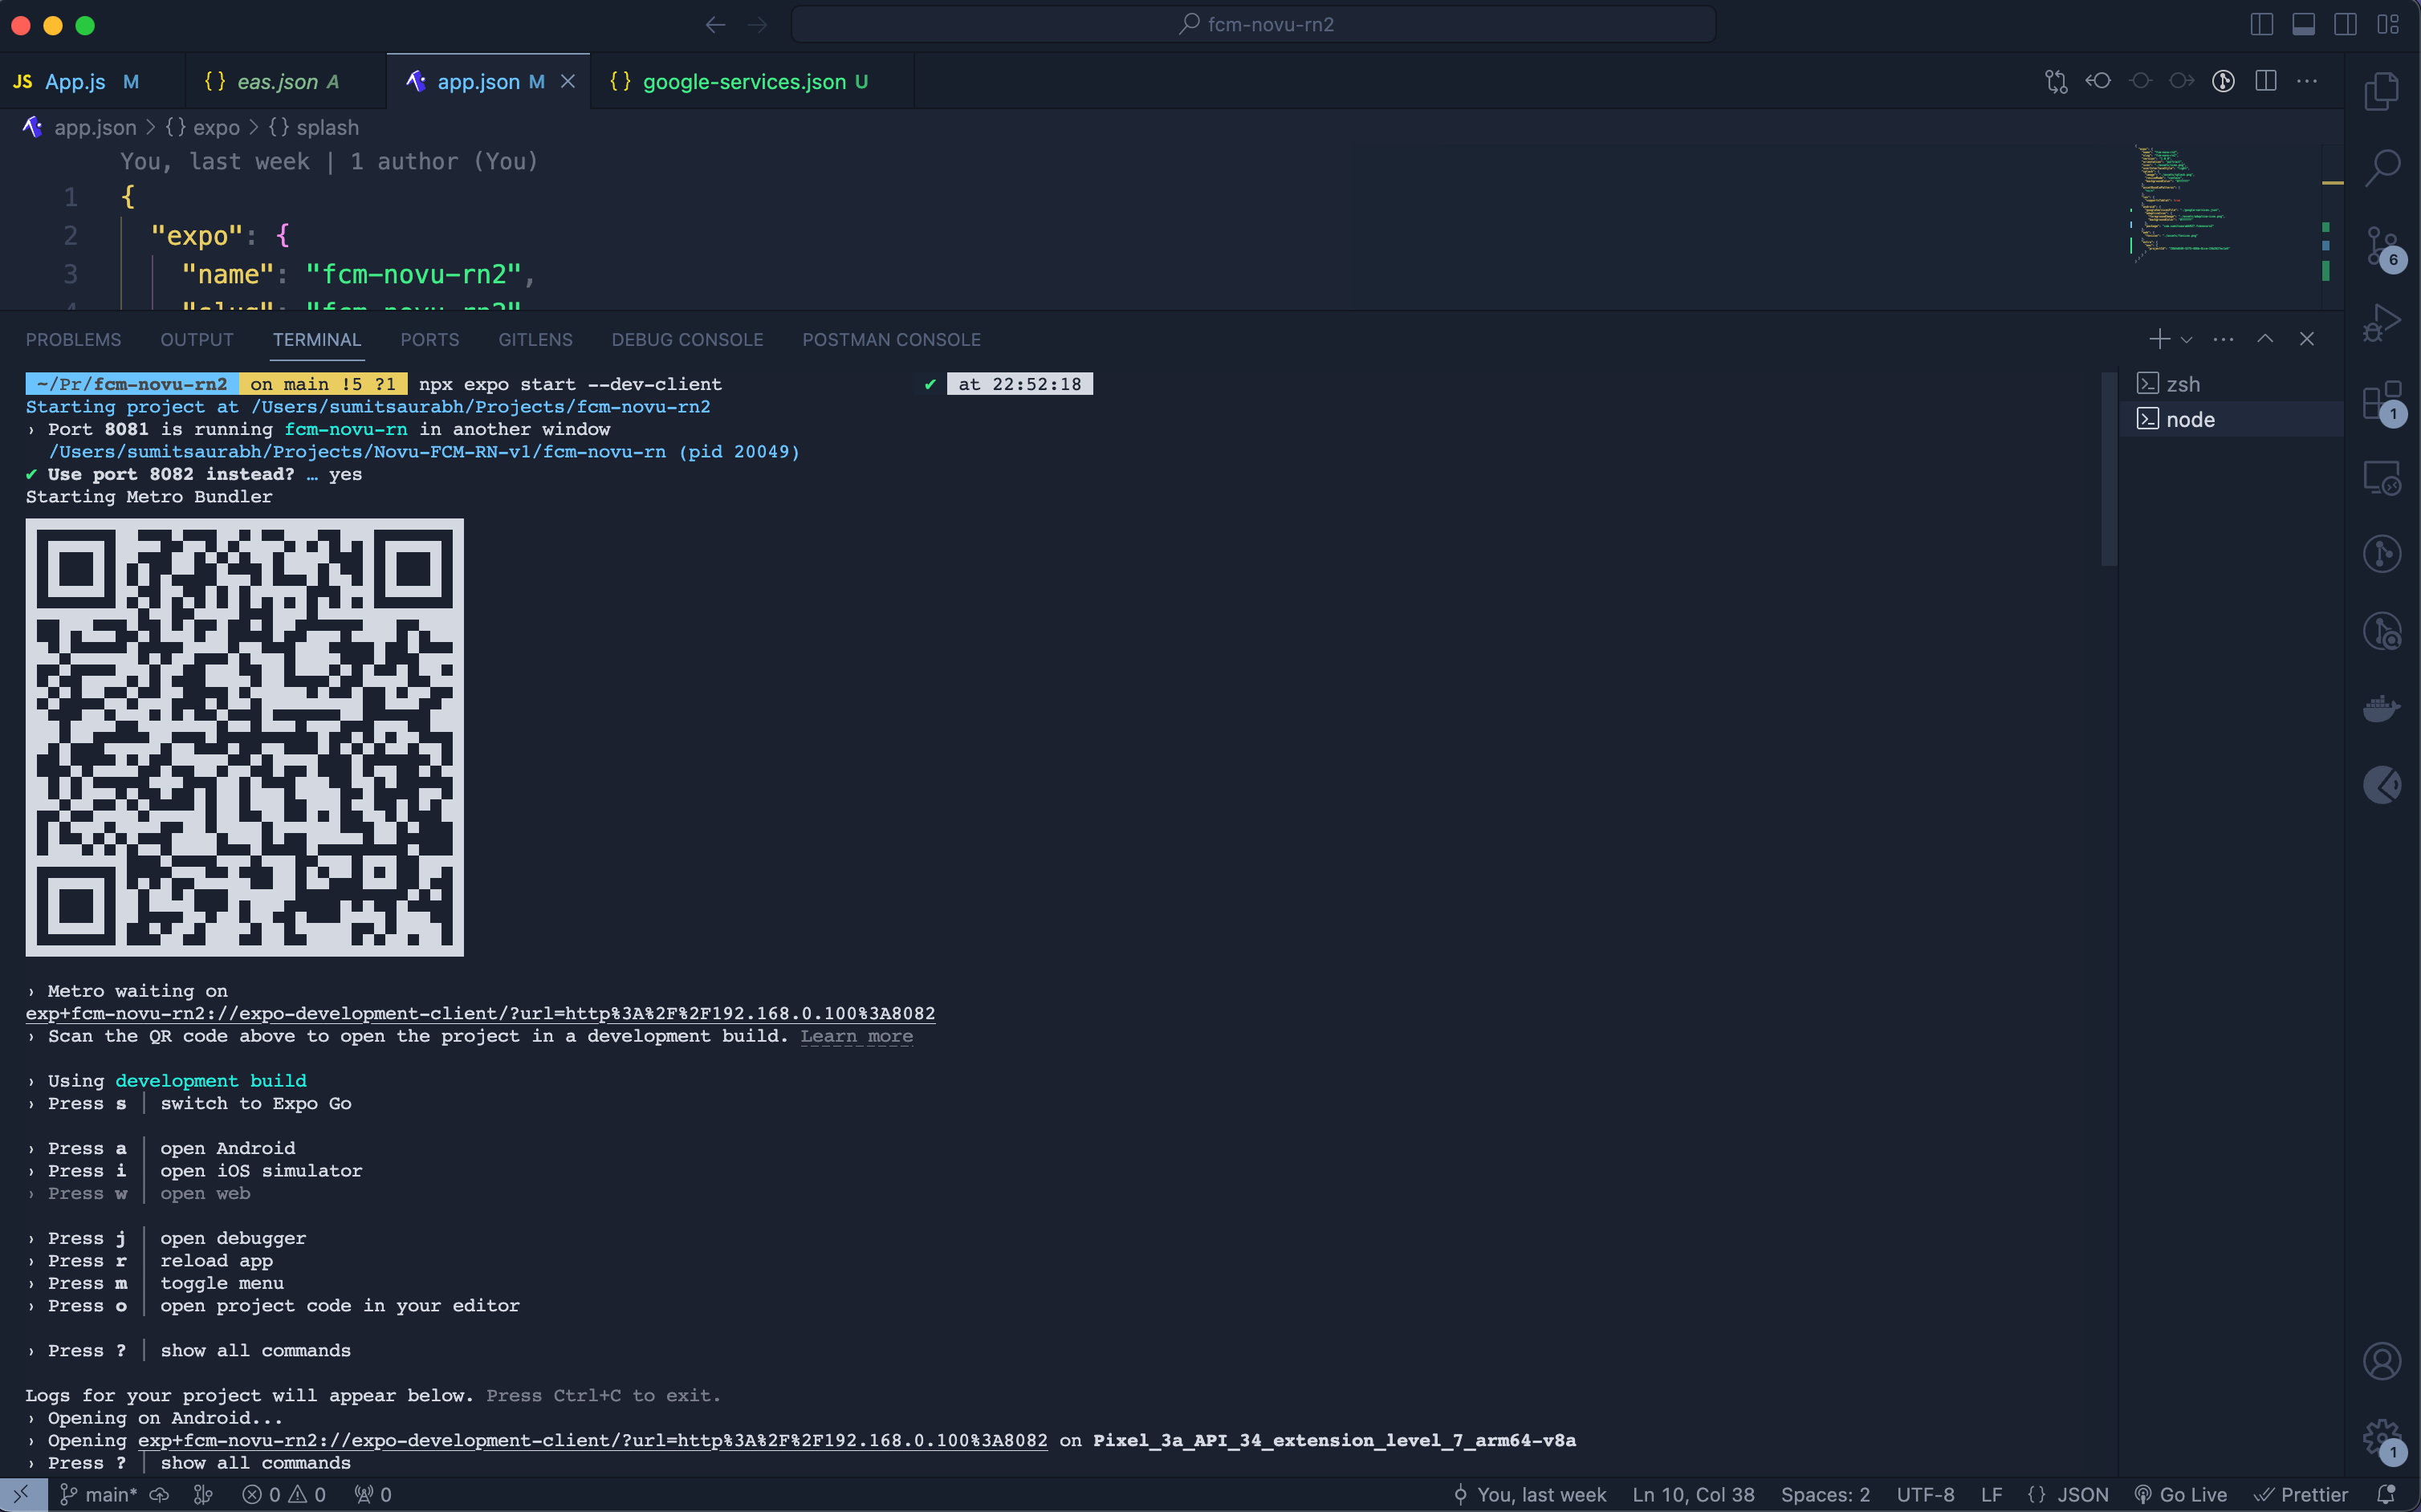Toggle the bottom panel layout button

tap(2303, 24)
